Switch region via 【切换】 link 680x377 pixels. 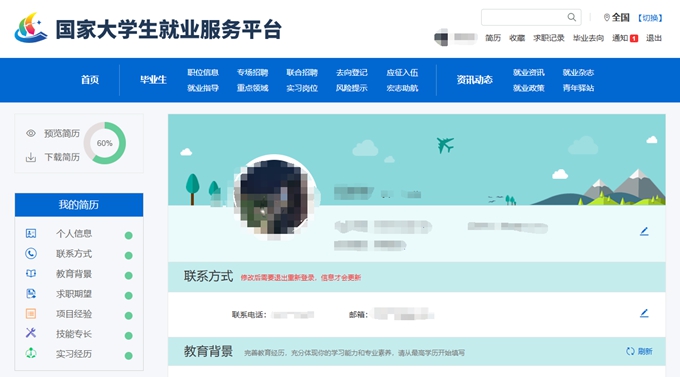click(x=650, y=18)
